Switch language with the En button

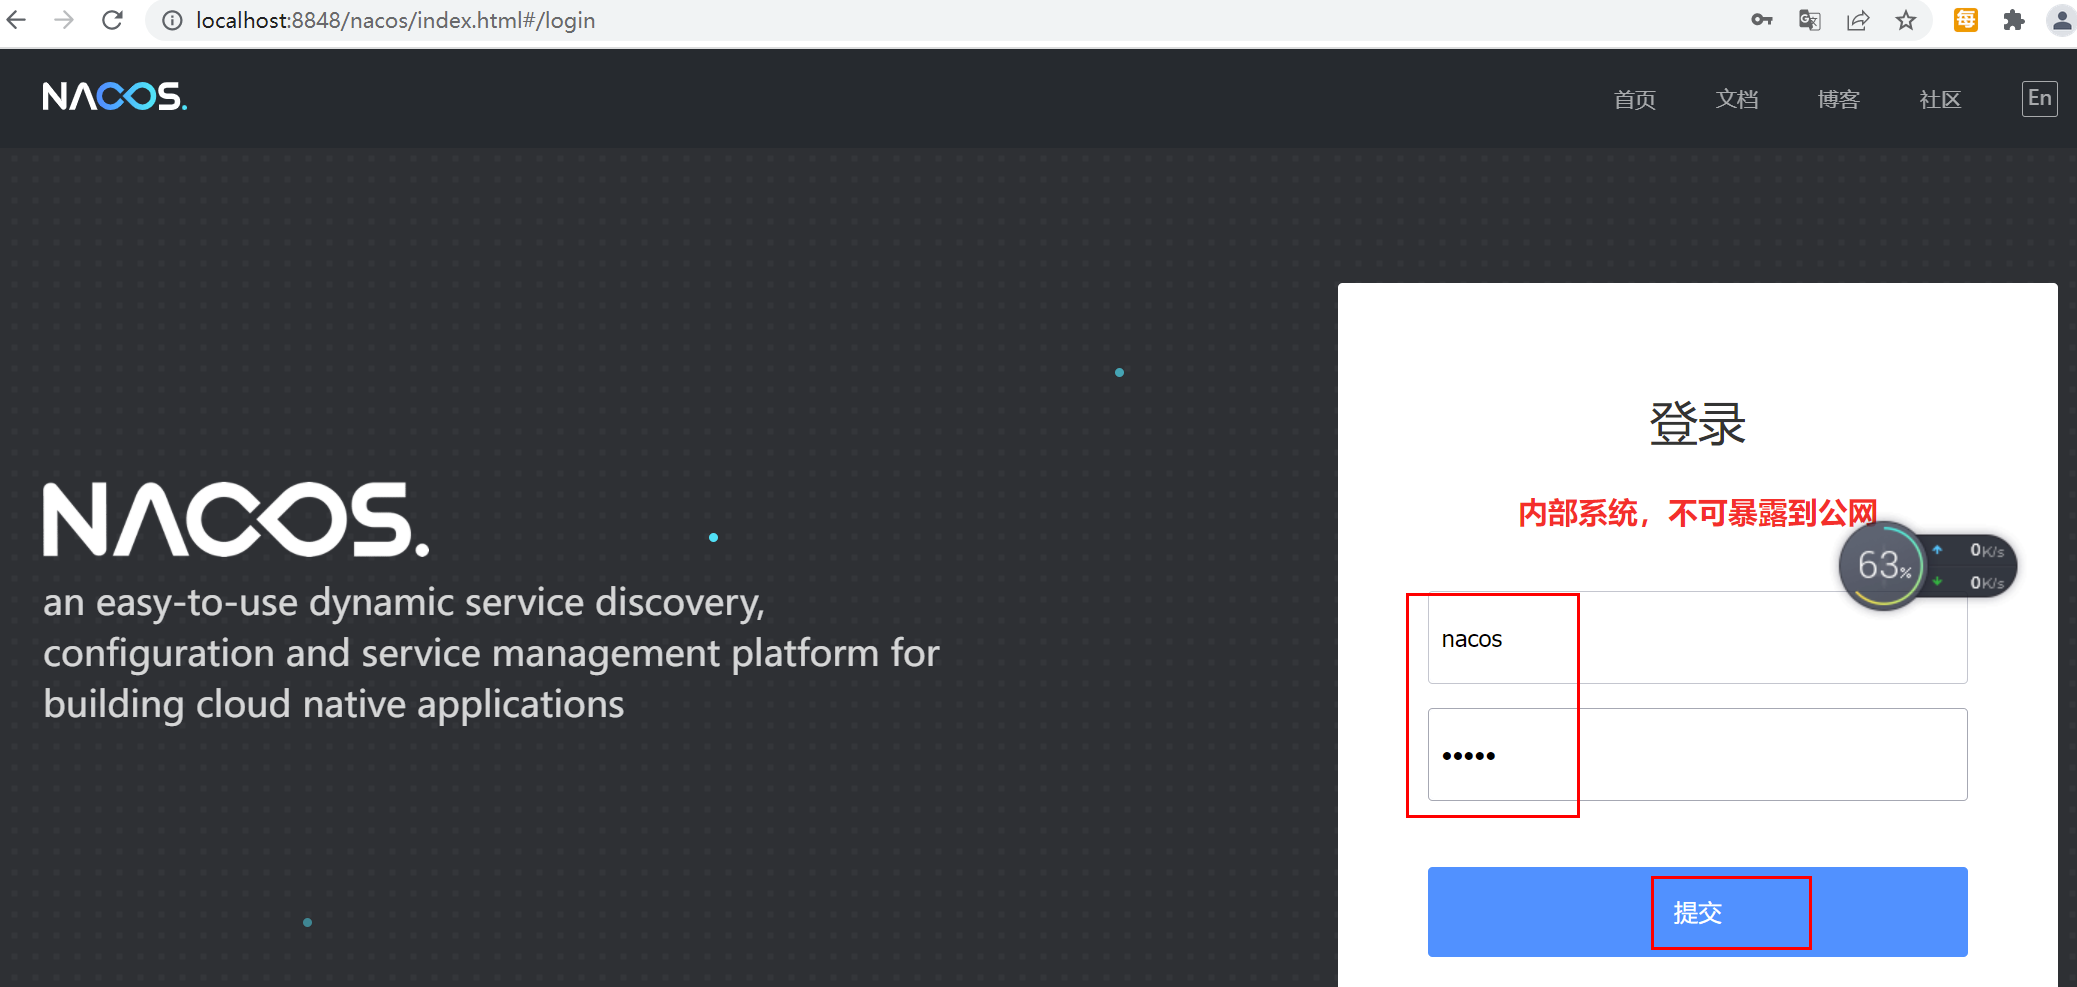[2040, 98]
